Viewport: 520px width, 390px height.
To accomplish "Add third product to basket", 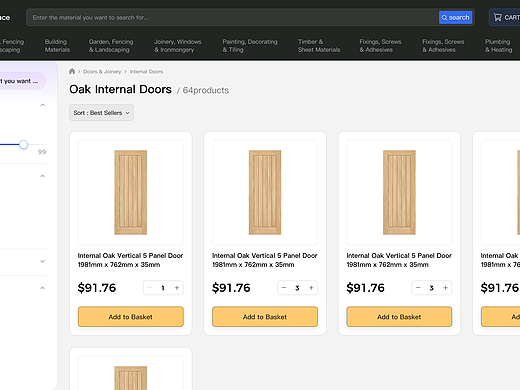I will point(399,317).
